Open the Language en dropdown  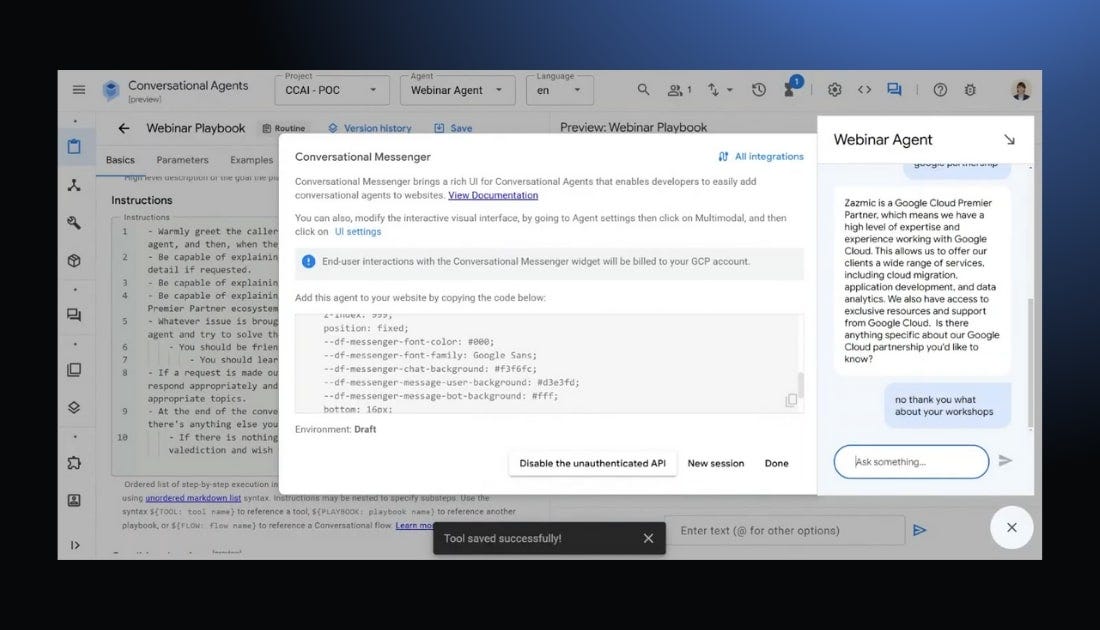pos(559,91)
